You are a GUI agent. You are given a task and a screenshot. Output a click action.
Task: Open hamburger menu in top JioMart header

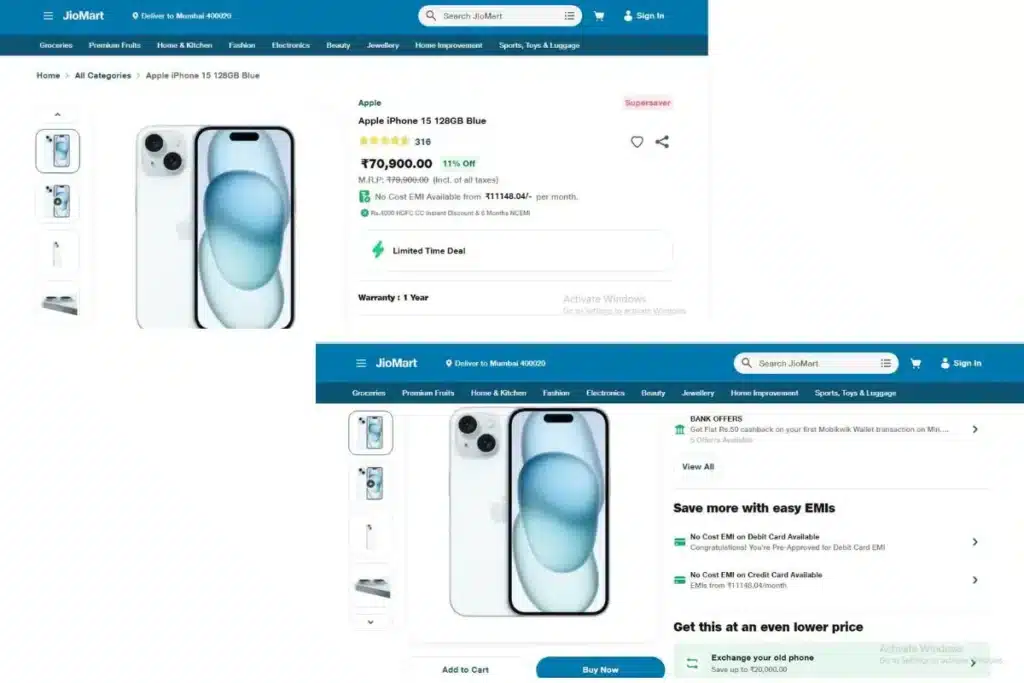[x=48, y=16]
